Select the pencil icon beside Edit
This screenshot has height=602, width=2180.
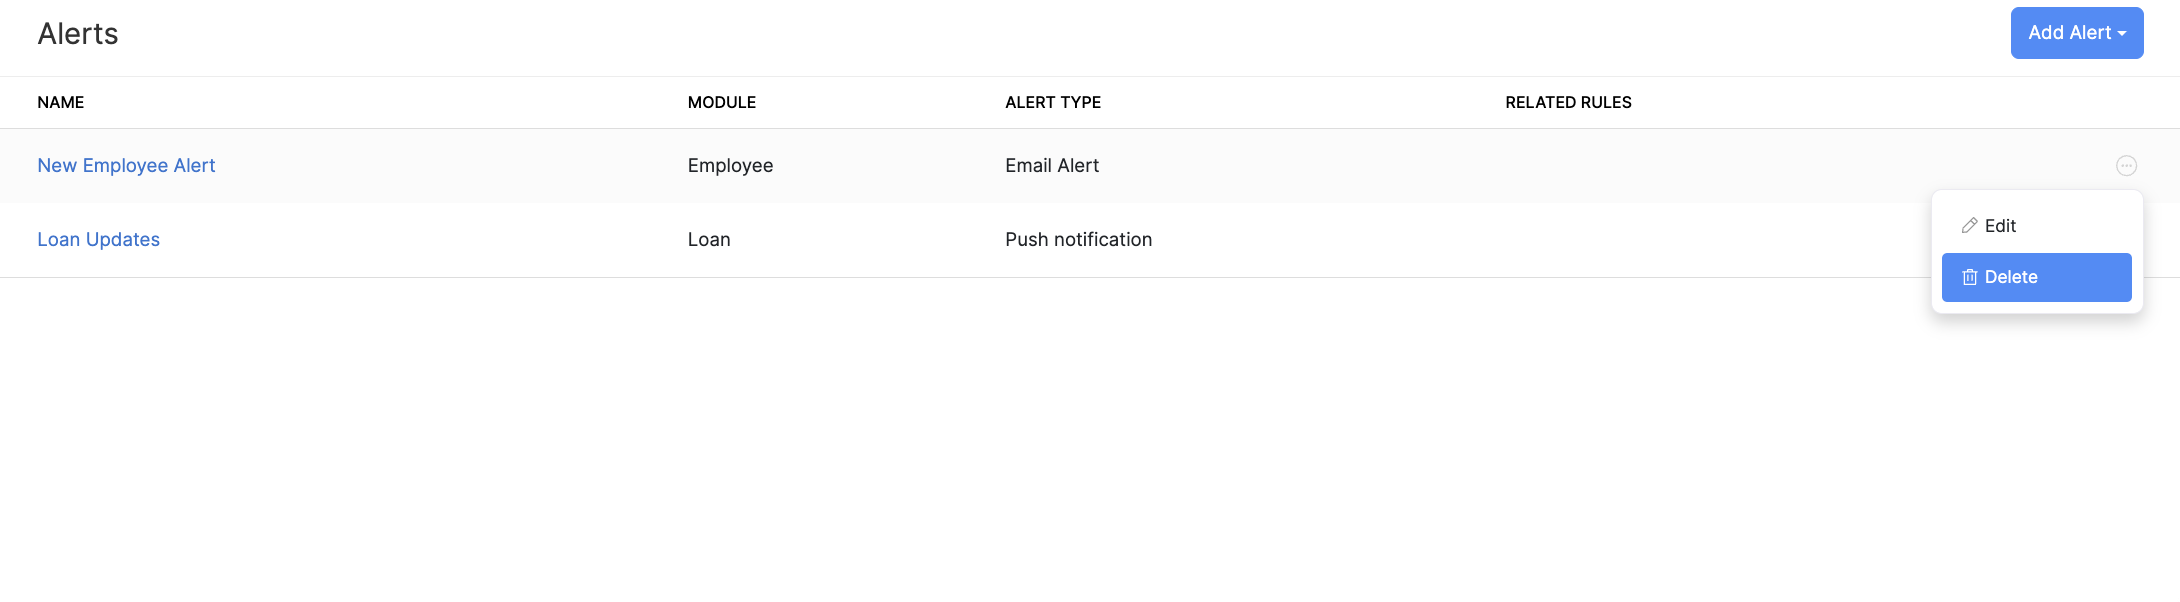[x=1967, y=226]
